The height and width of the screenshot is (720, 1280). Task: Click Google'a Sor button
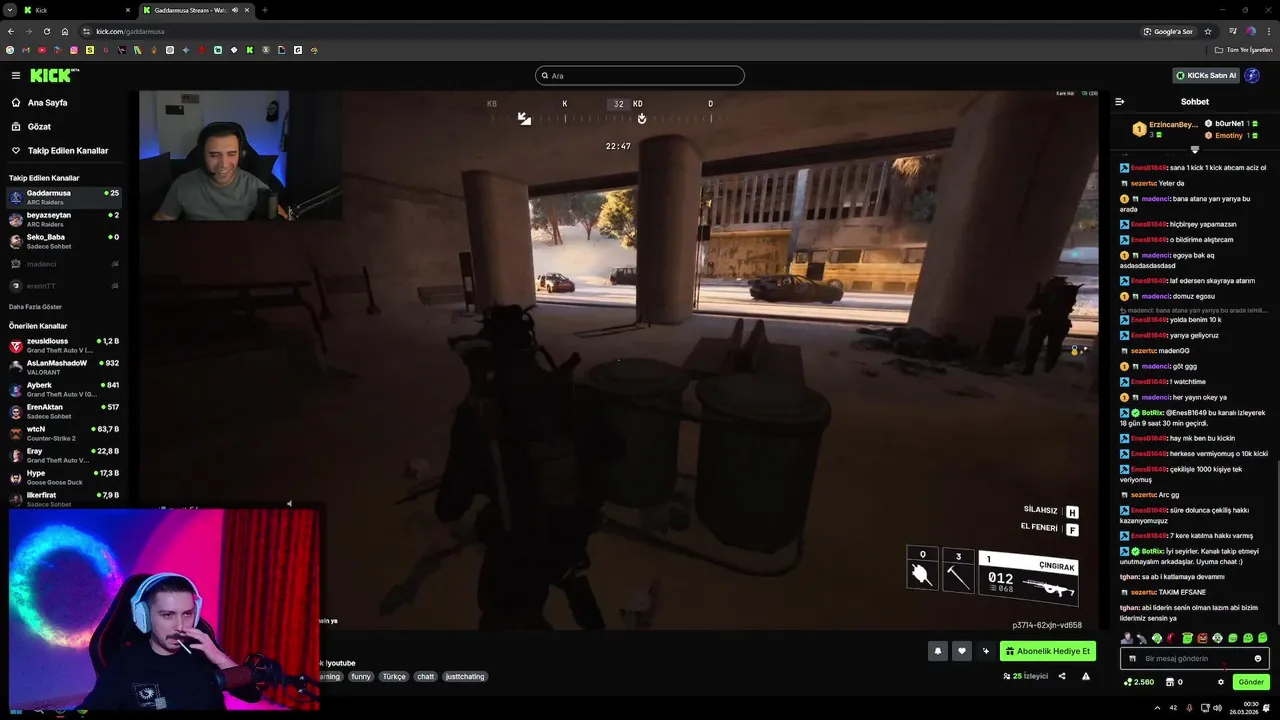(x=1168, y=31)
